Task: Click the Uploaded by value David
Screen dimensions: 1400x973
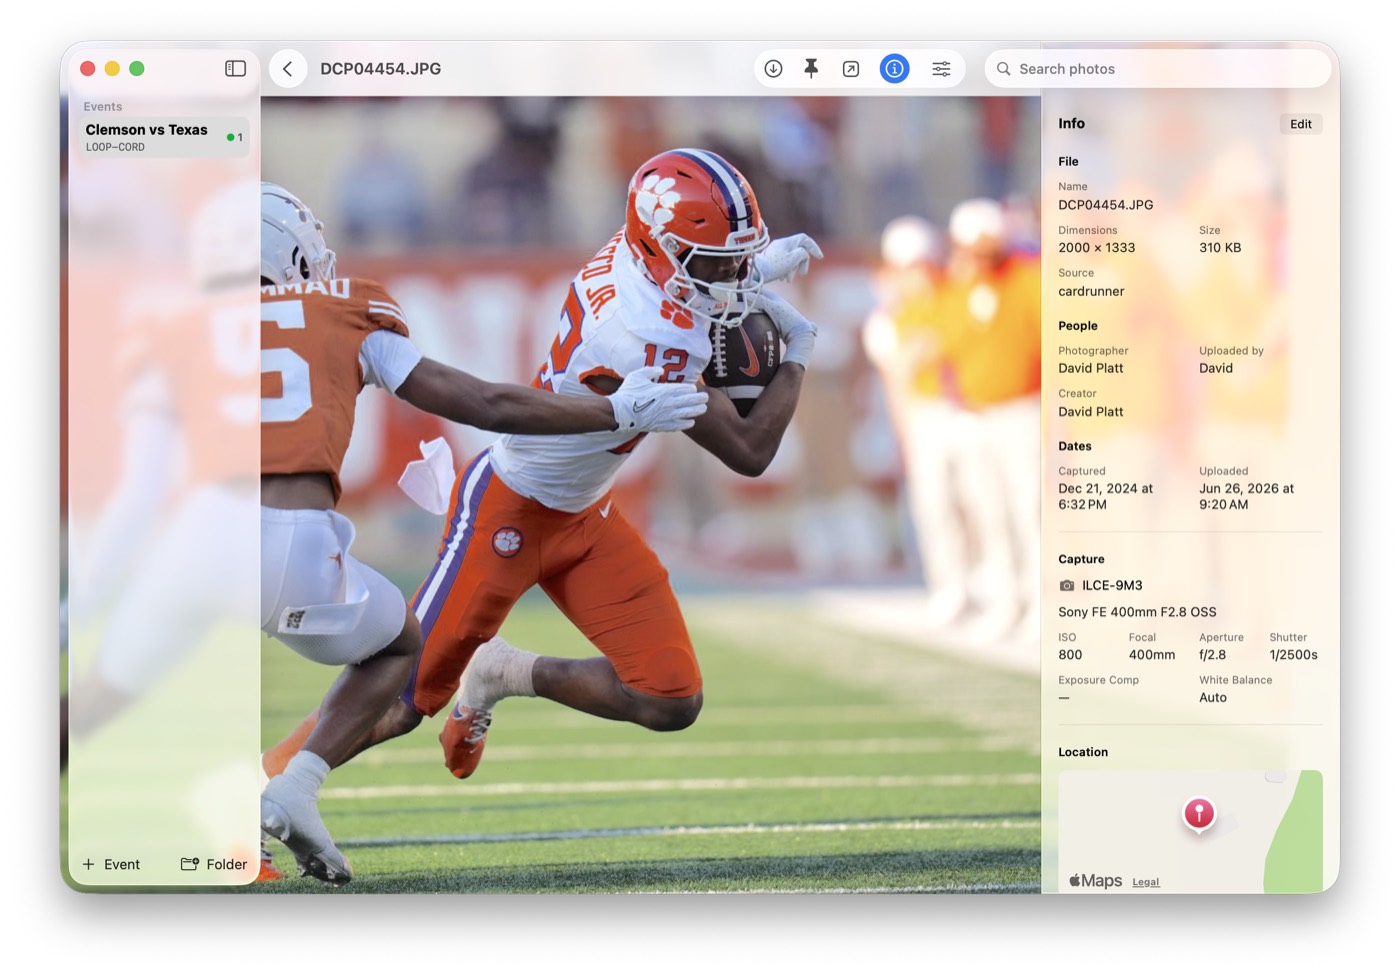Action: point(1216,368)
